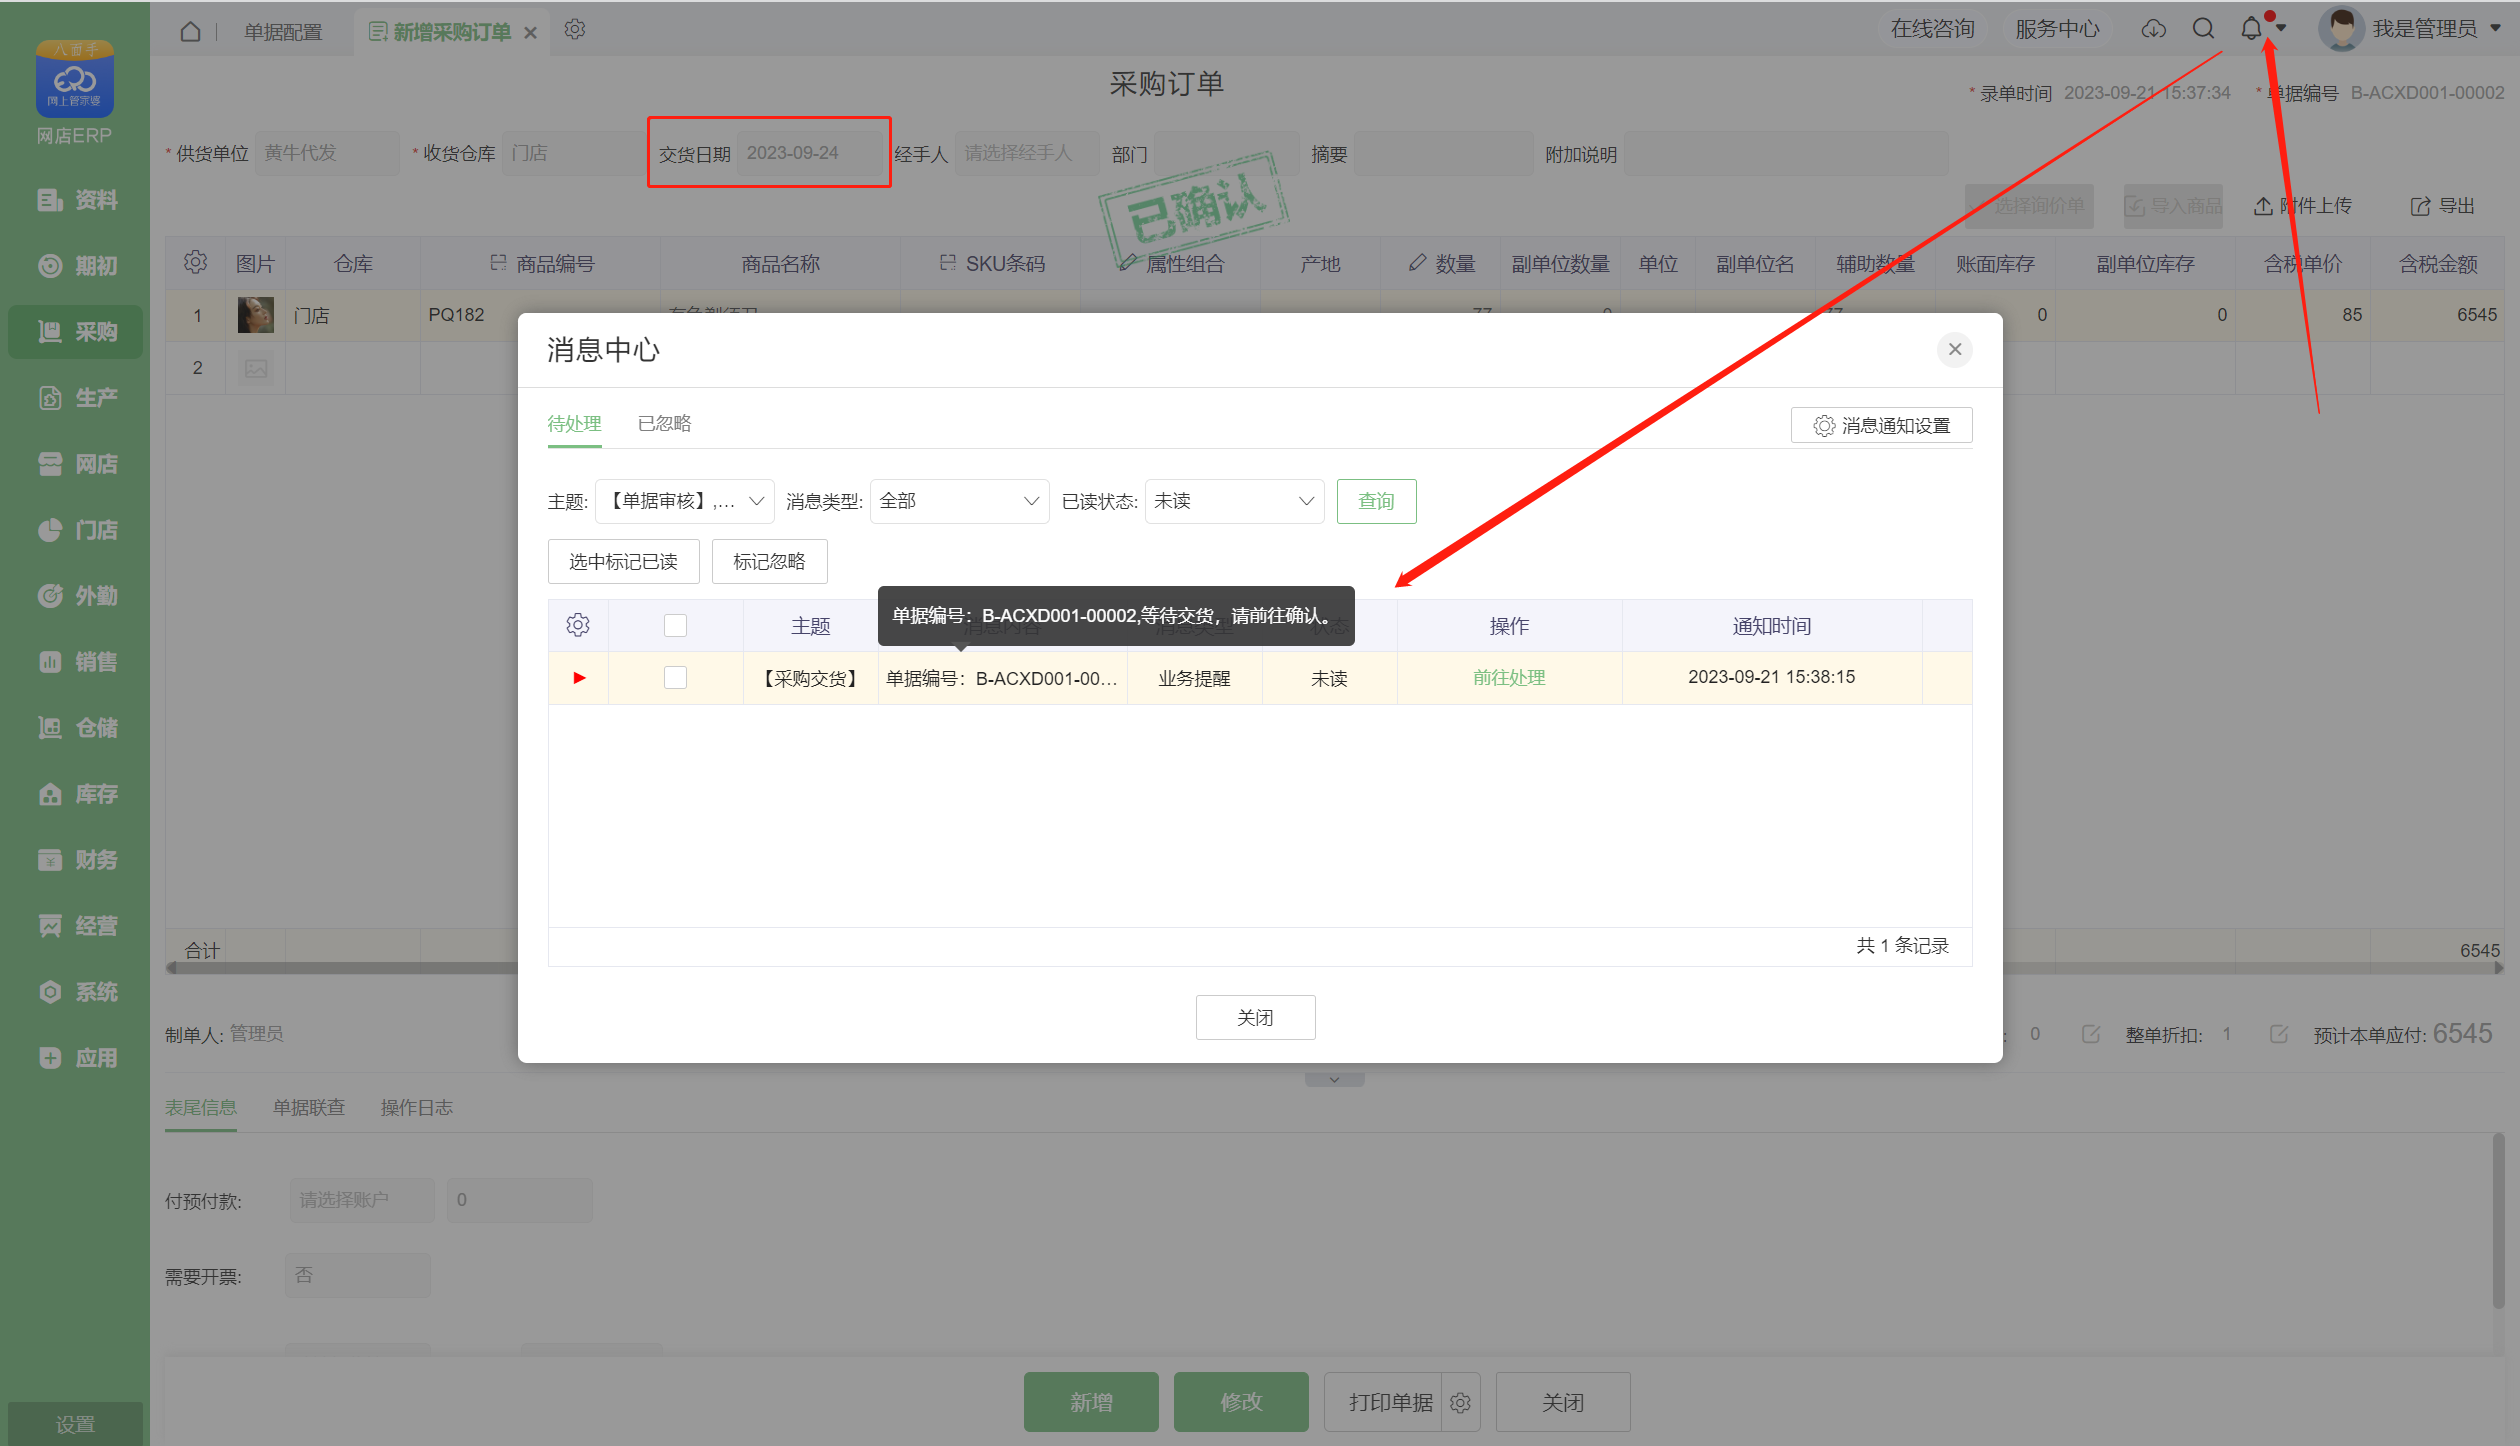Switch to the 单据联查 tab

click(309, 1107)
